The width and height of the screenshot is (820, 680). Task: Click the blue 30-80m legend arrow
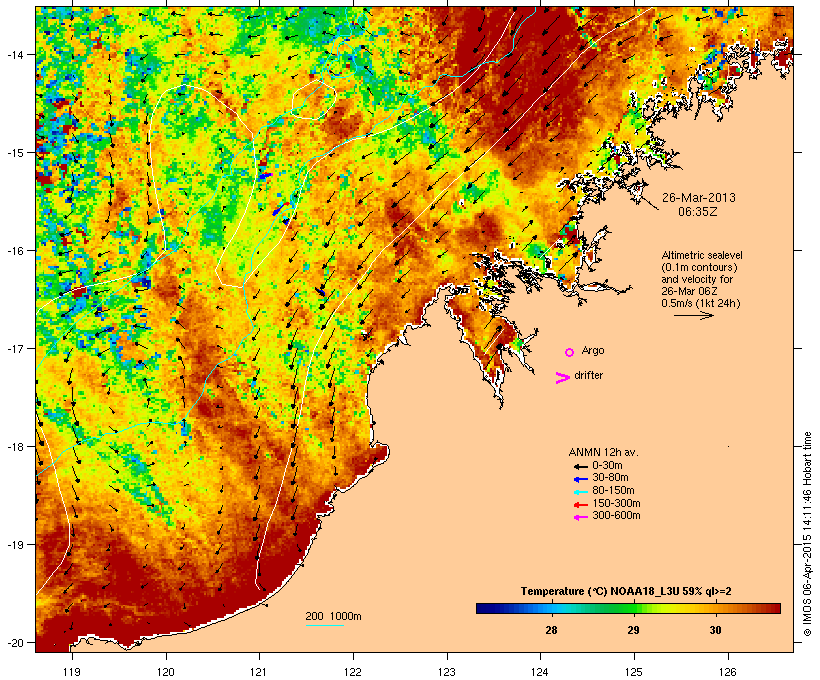pyautogui.click(x=580, y=479)
